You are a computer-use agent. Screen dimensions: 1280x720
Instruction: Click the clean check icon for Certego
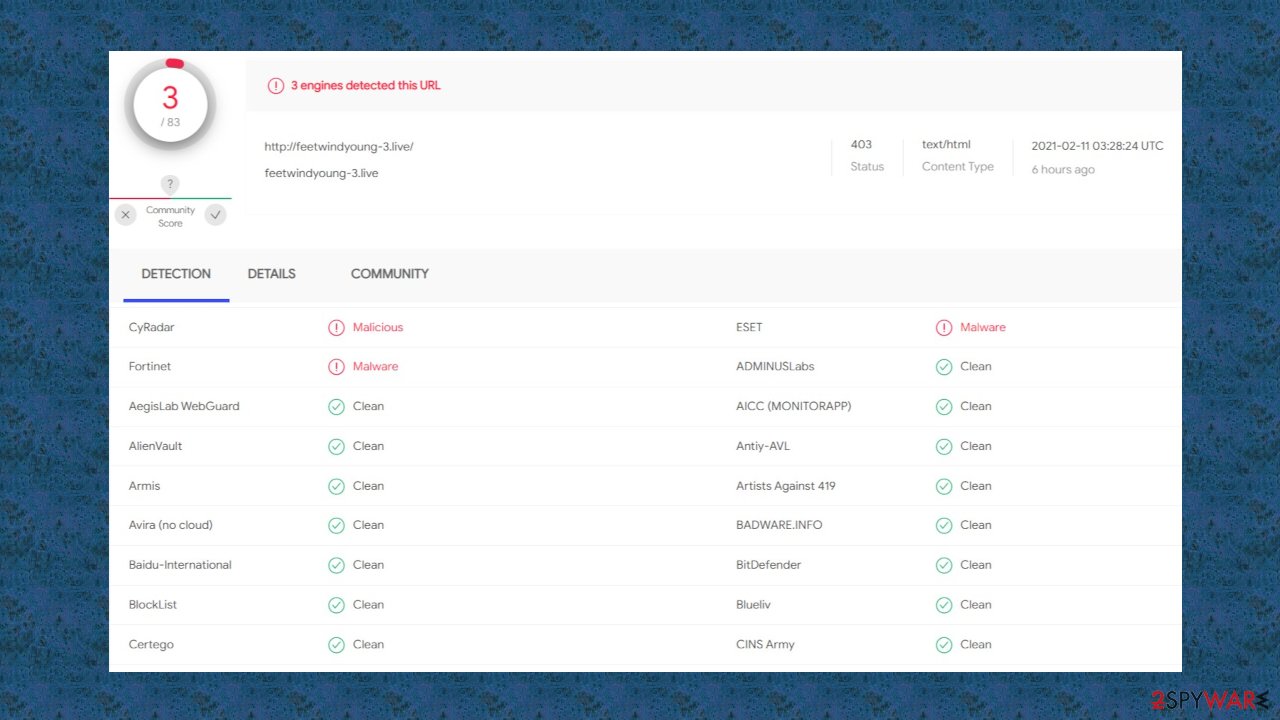click(336, 645)
